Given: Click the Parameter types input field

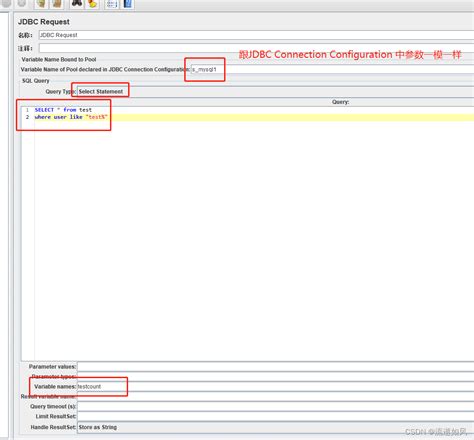Looking at the screenshot, I should (x=275, y=377).
